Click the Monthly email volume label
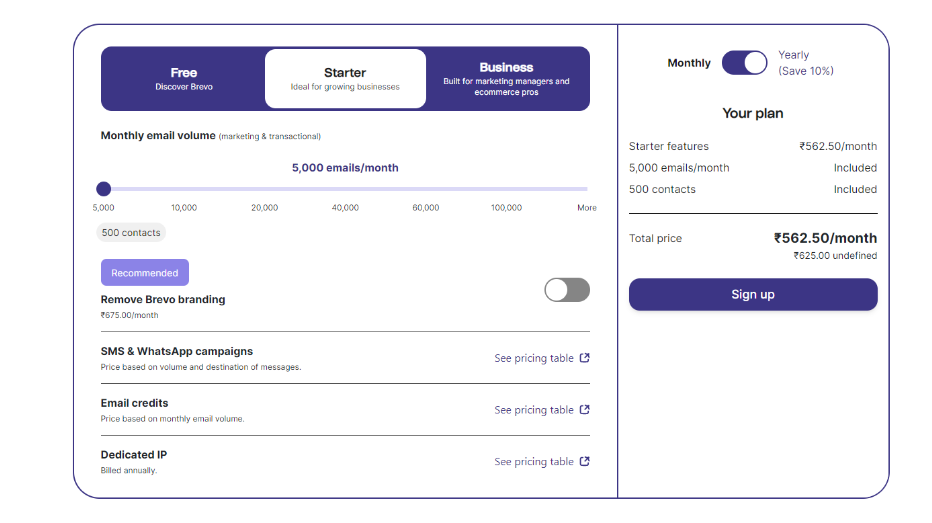Image resolution: width=932 pixels, height=523 pixels. (158, 136)
